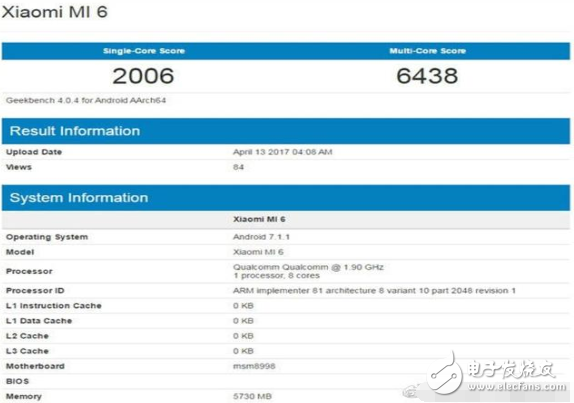The width and height of the screenshot is (574, 403).
Task: Click the msm8998 motherboard value
Action: [254, 366]
